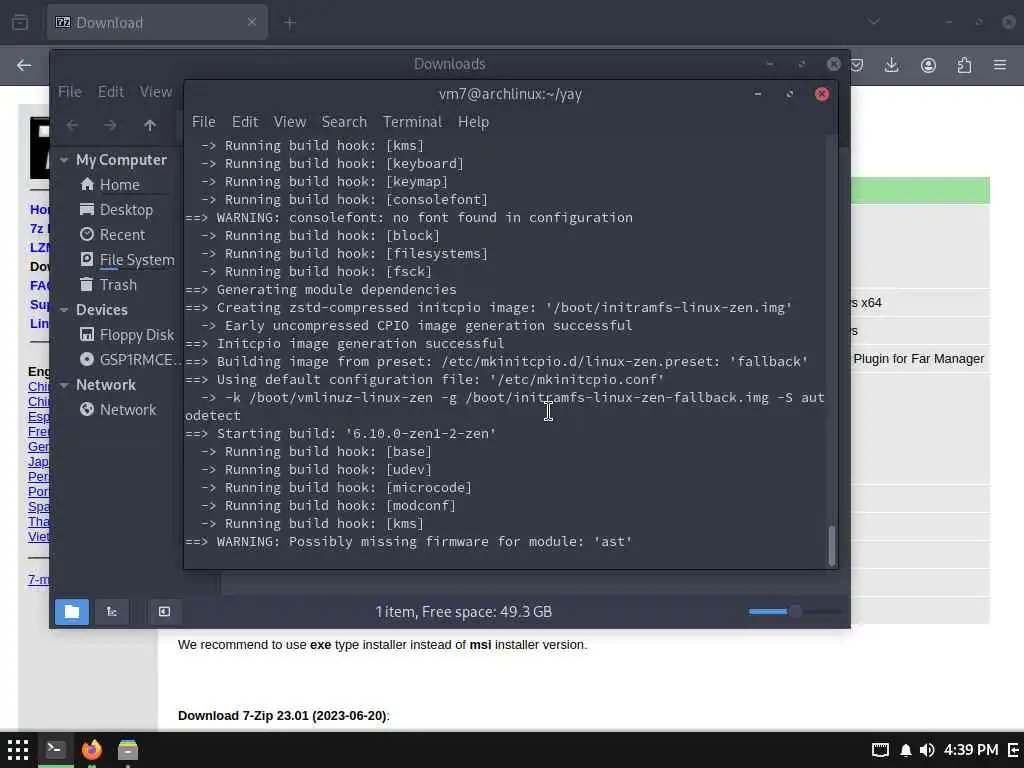Open terminal's View menu
Screen dimensions: 1024x768
pyautogui.click(x=289, y=122)
